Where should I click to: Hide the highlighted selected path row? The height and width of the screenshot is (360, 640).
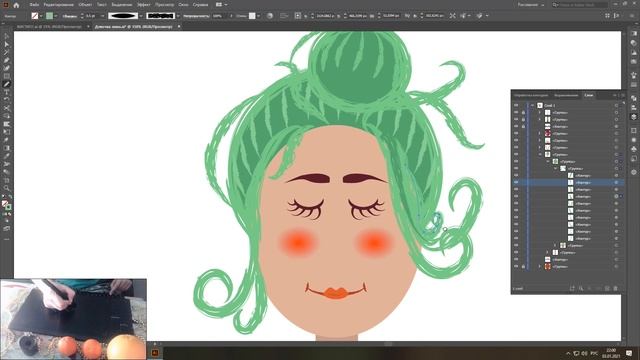point(516,182)
